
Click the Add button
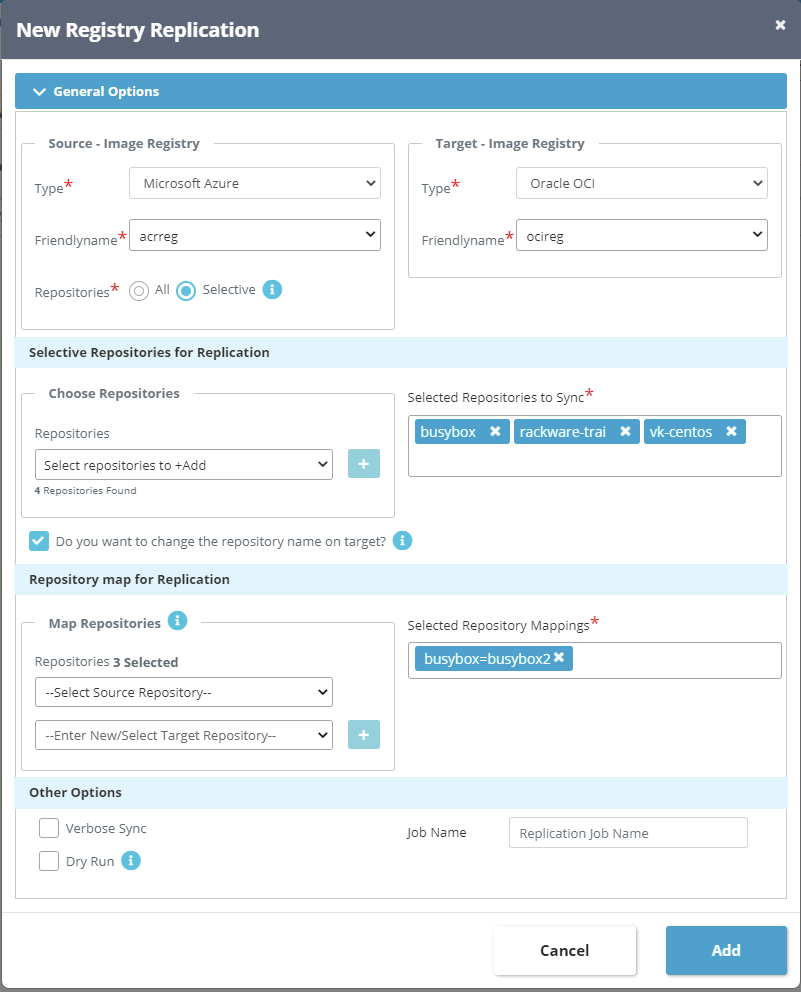726,950
